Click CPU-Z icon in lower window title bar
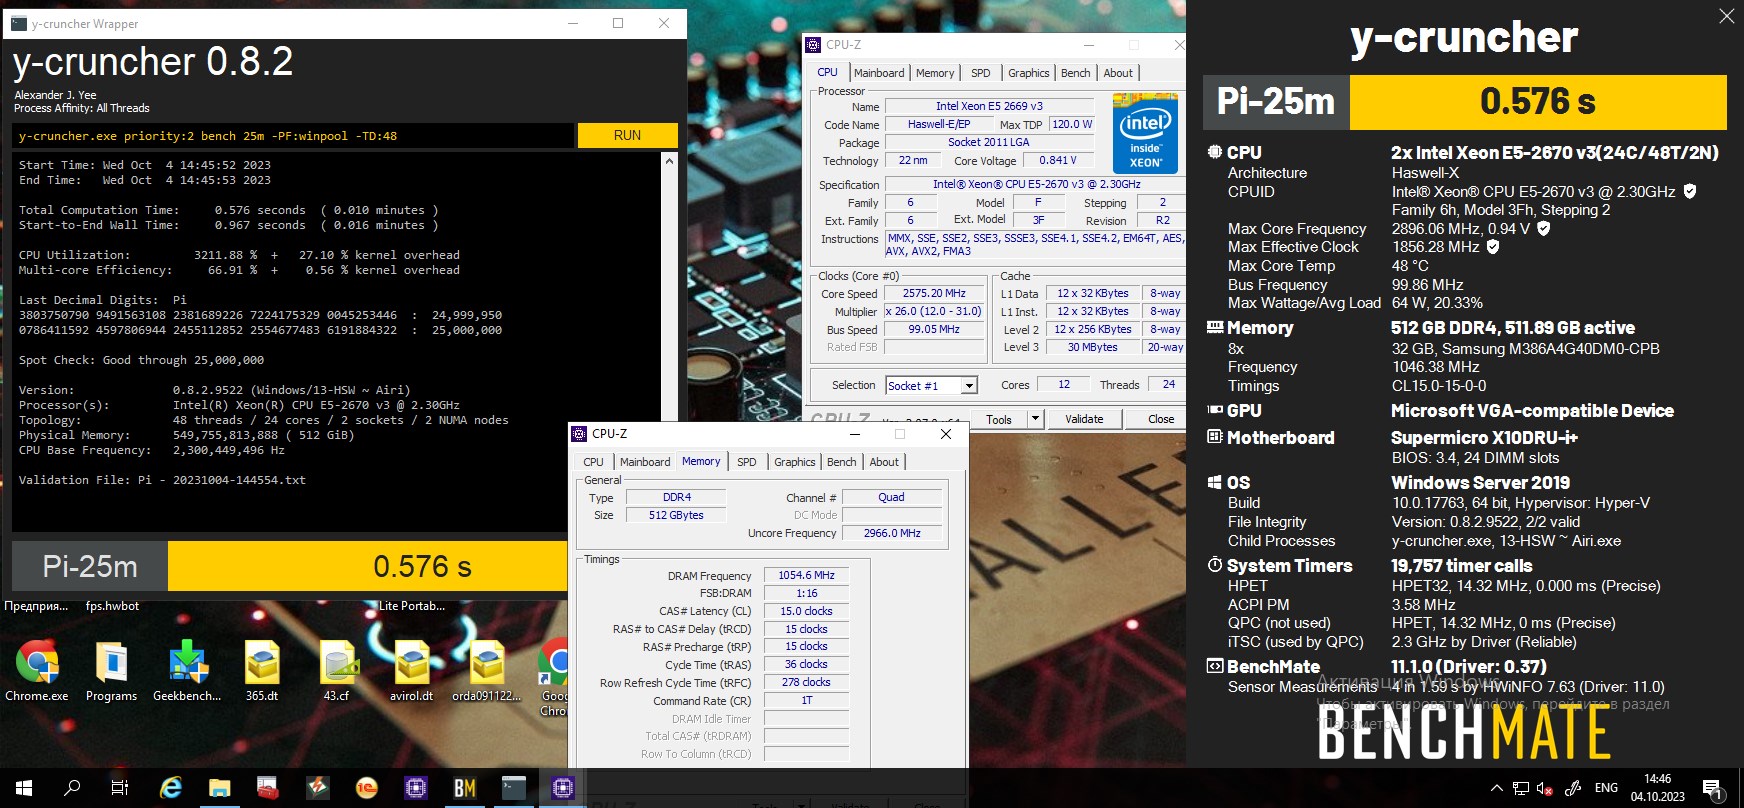The width and height of the screenshot is (1744, 808). coord(579,434)
